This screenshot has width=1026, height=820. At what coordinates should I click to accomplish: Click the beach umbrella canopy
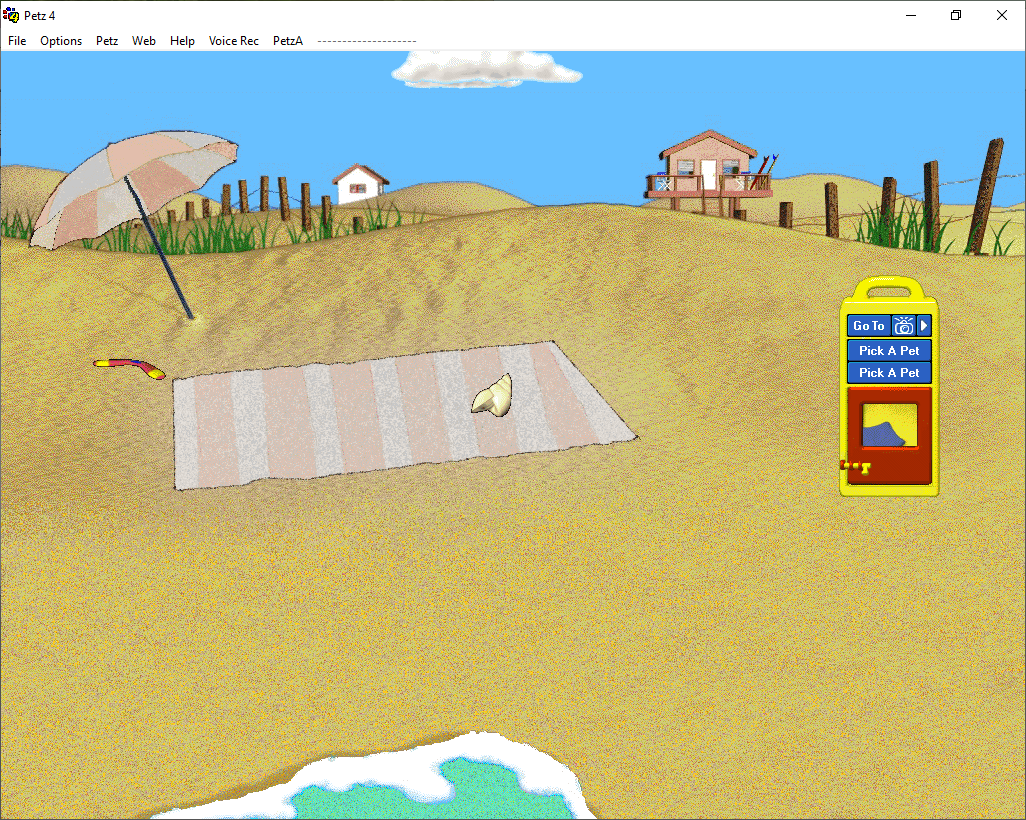coord(135,190)
